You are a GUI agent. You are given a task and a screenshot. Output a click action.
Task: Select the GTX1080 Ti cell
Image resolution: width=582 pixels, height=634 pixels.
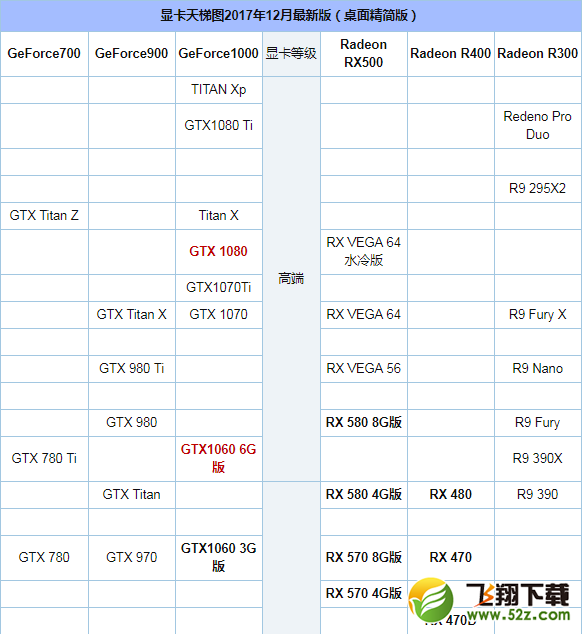[x=219, y=126]
